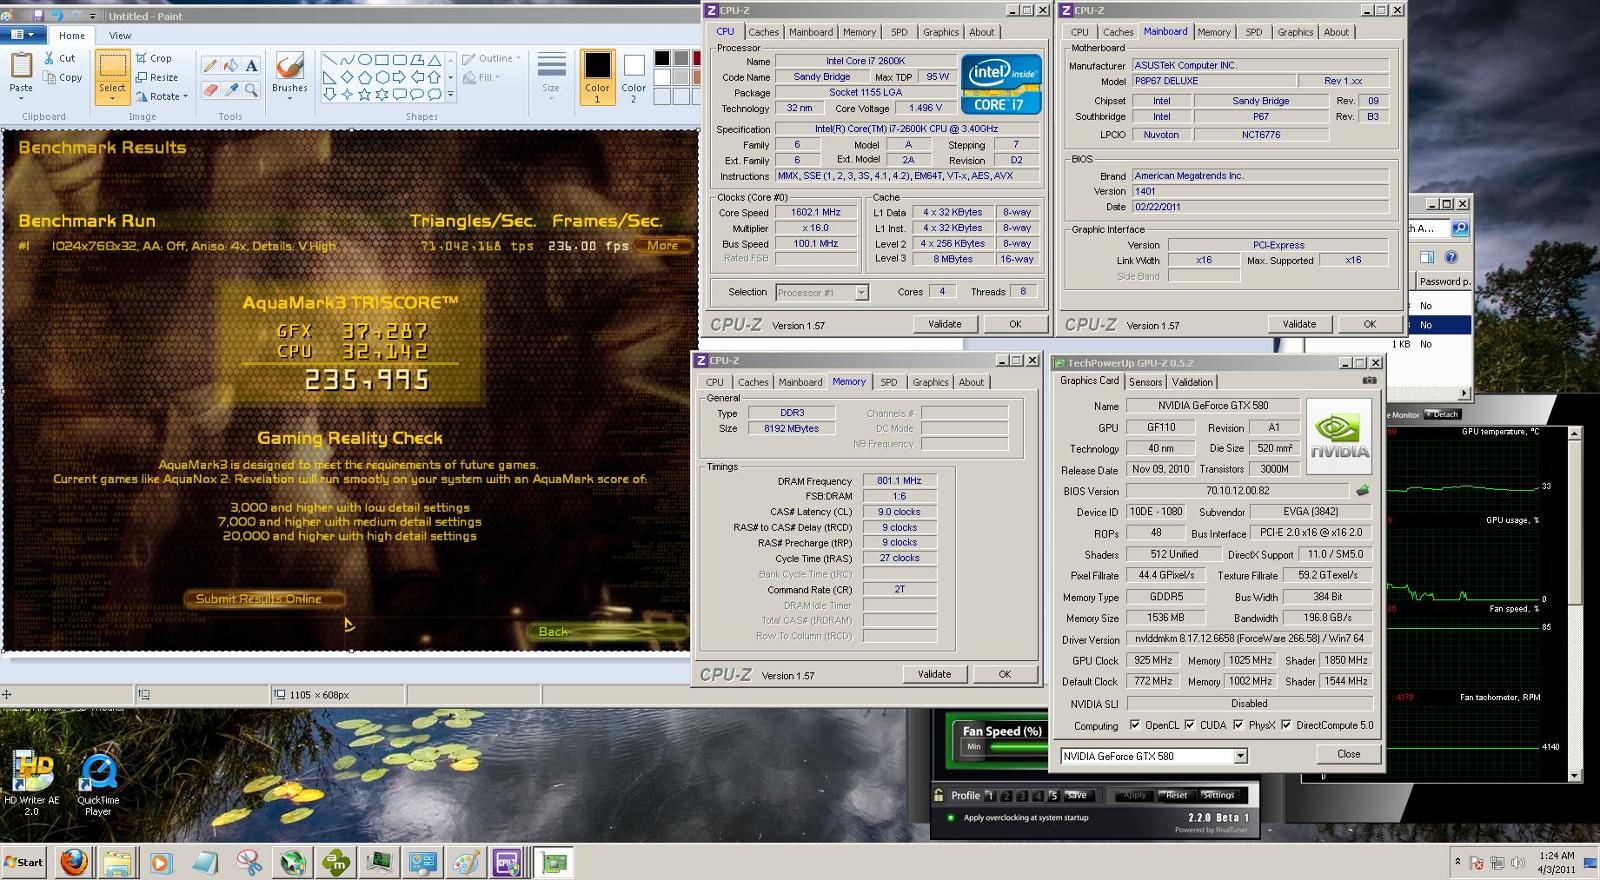The width and height of the screenshot is (1600, 880).
Task: Select the Fill with color bucket tool
Action: point(231,65)
